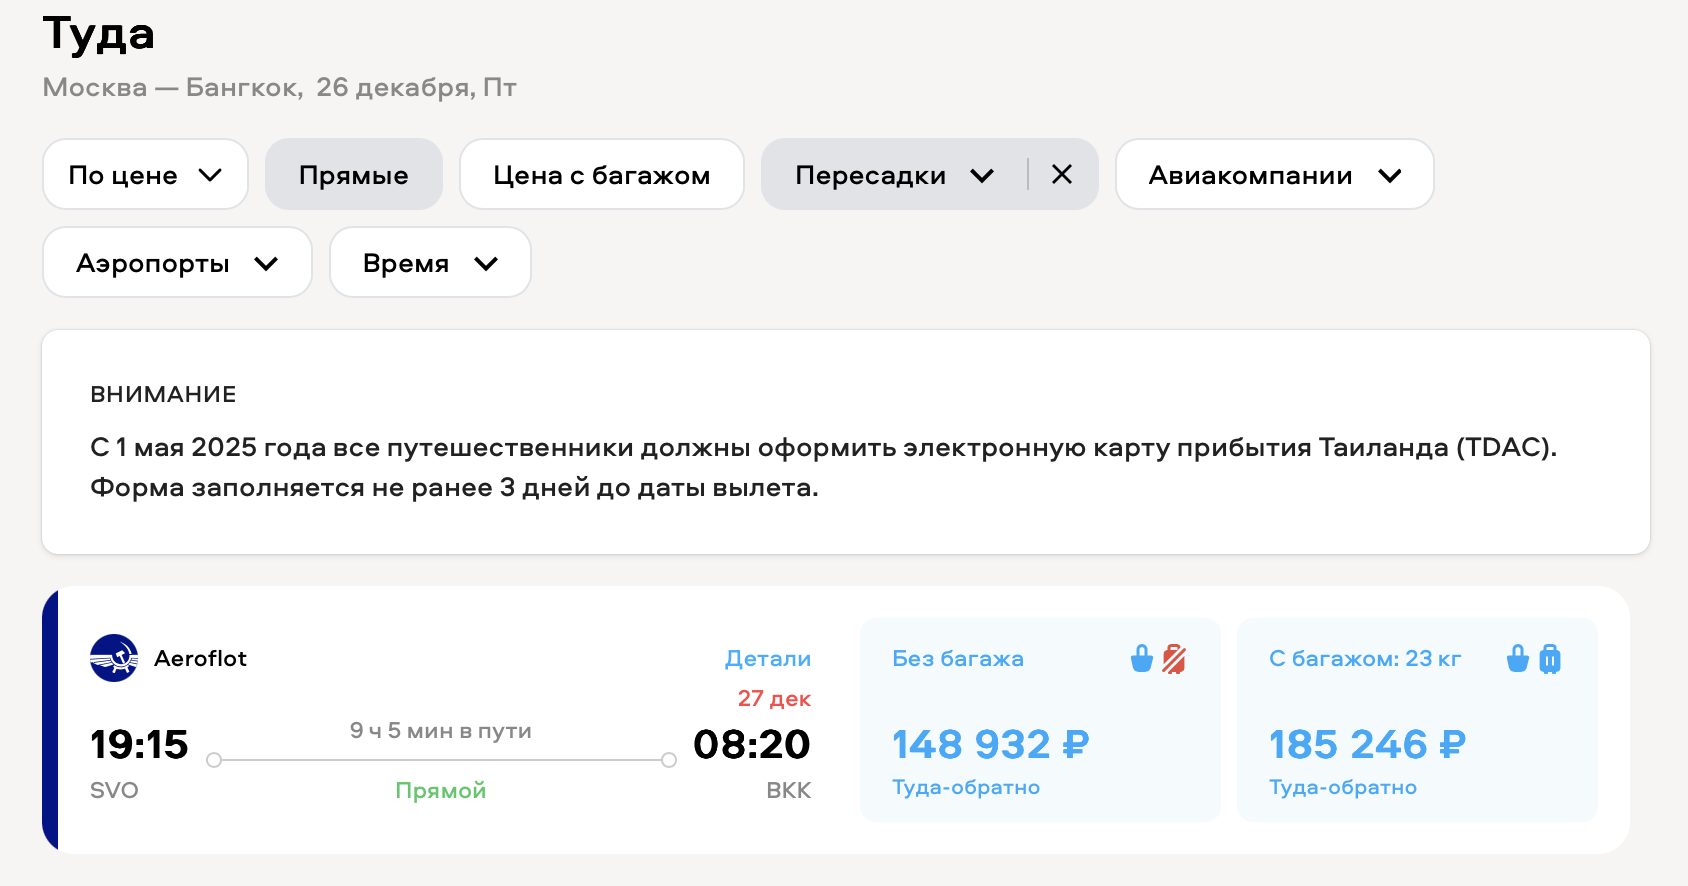The height and width of the screenshot is (886, 1688).
Task: Expand the Аэропорты filter dropdown
Action: [x=177, y=263]
